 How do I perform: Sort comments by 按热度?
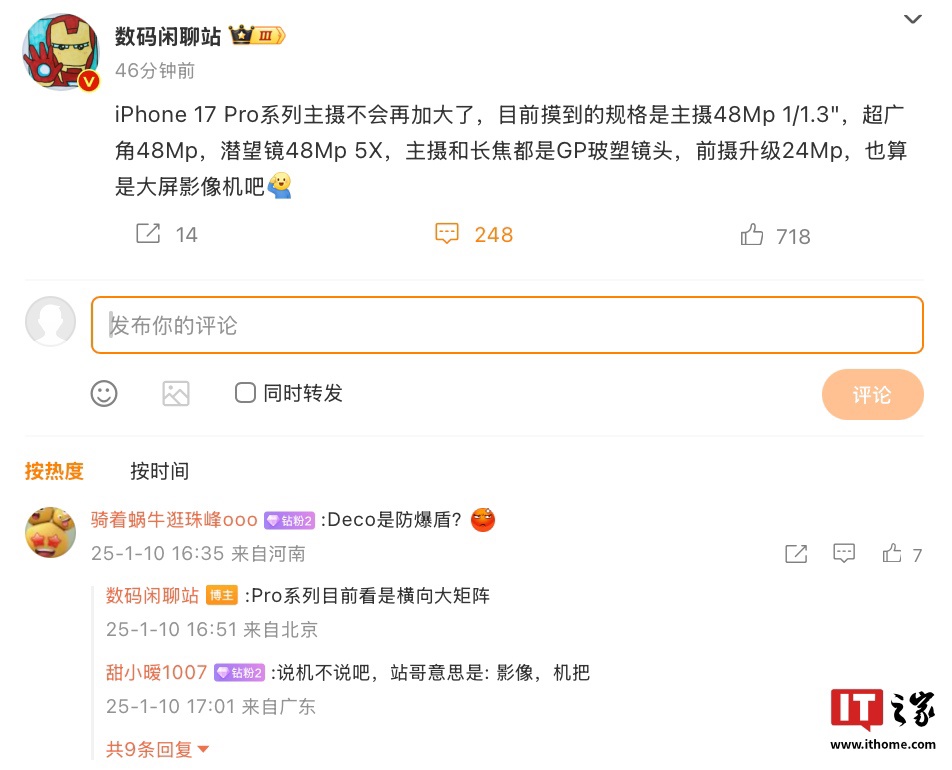(x=54, y=471)
